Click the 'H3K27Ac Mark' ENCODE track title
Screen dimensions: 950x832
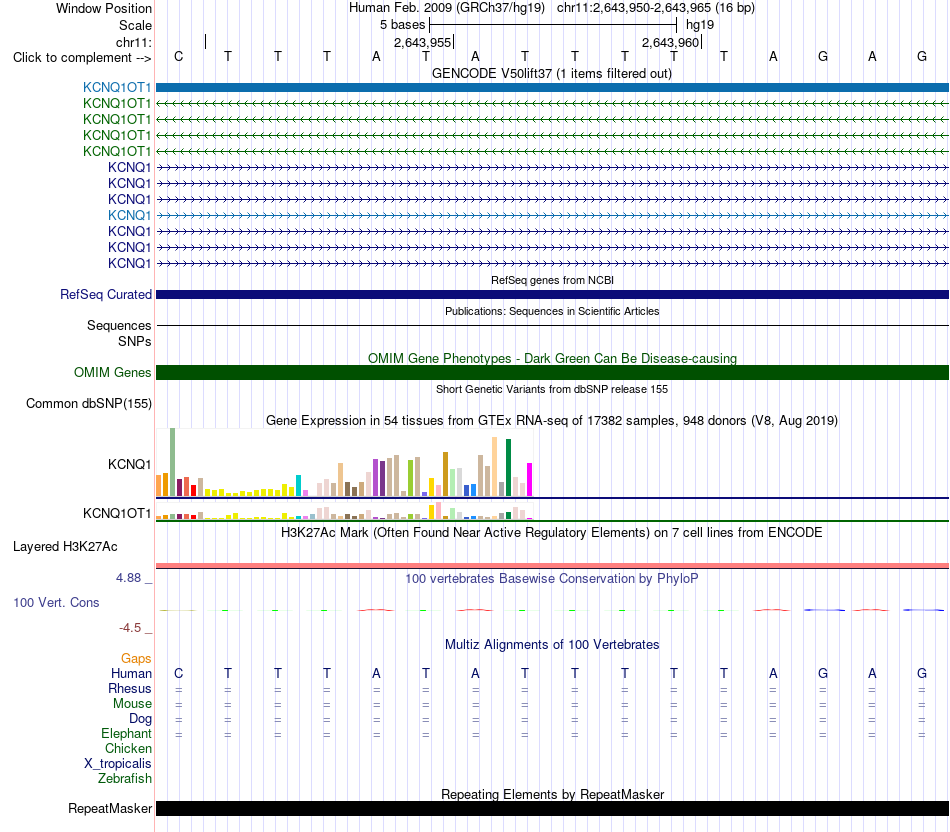(552, 533)
